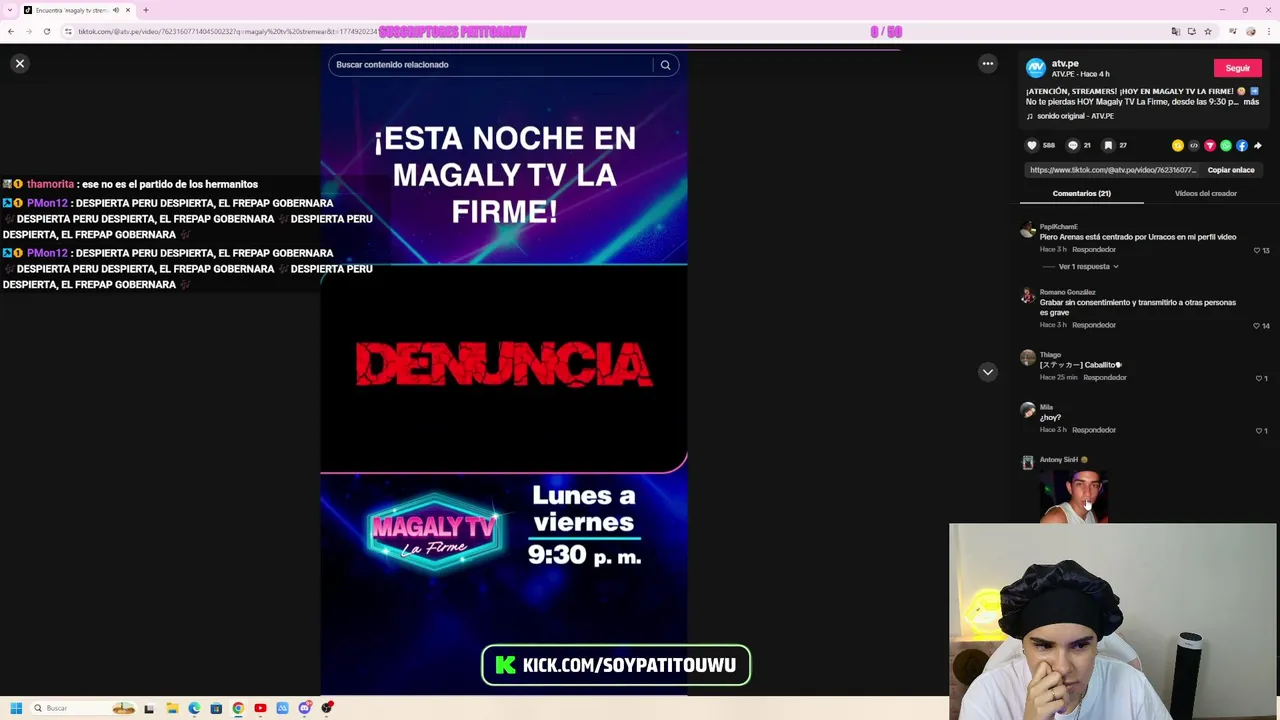This screenshot has width=1280, height=720.
Task: Open YouTube app from taskbar
Action: 260,708
